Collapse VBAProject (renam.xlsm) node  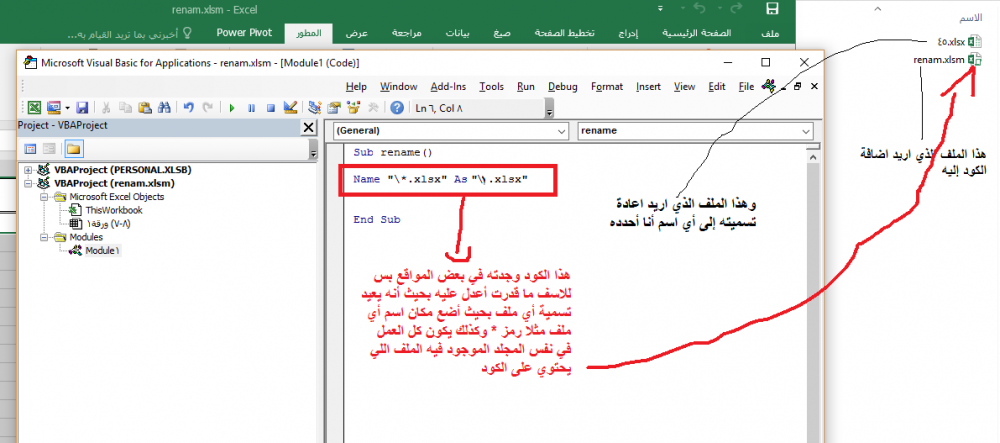[x=28, y=183]
